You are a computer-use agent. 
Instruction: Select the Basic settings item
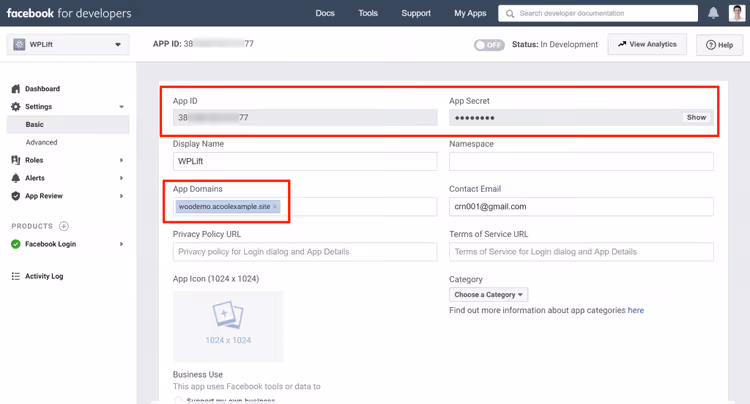(x=68, y=124)
